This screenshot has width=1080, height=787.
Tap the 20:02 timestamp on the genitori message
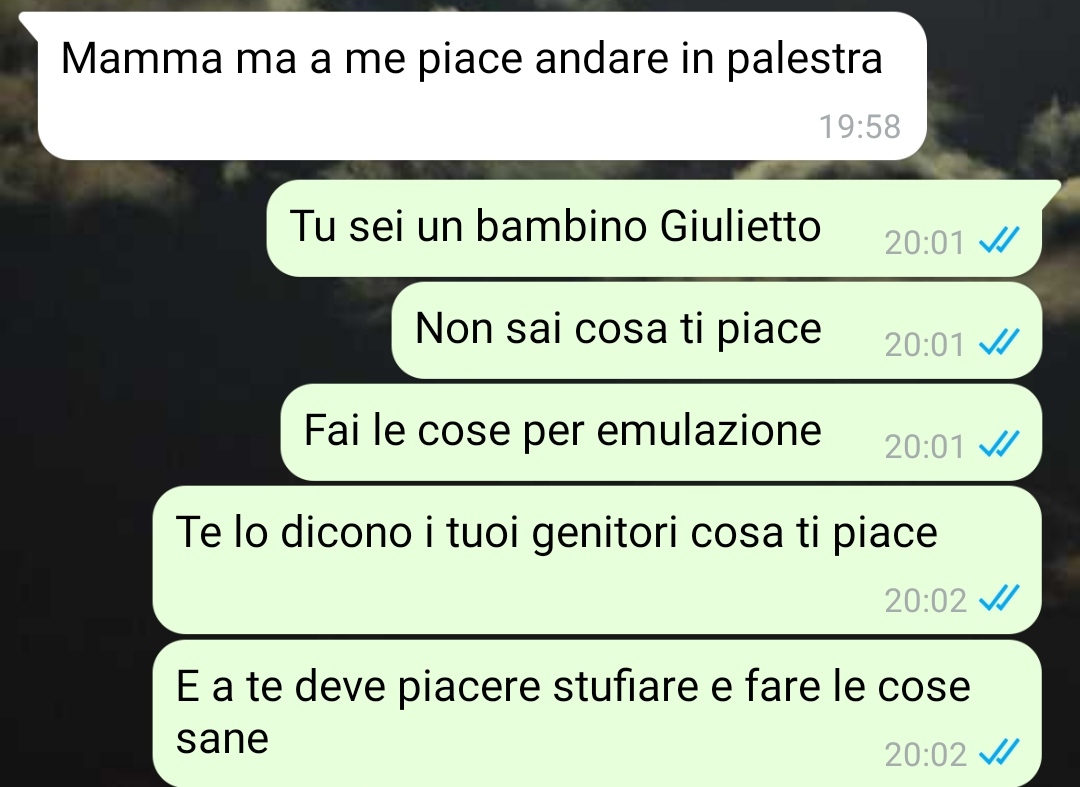[x=925, y=600]
